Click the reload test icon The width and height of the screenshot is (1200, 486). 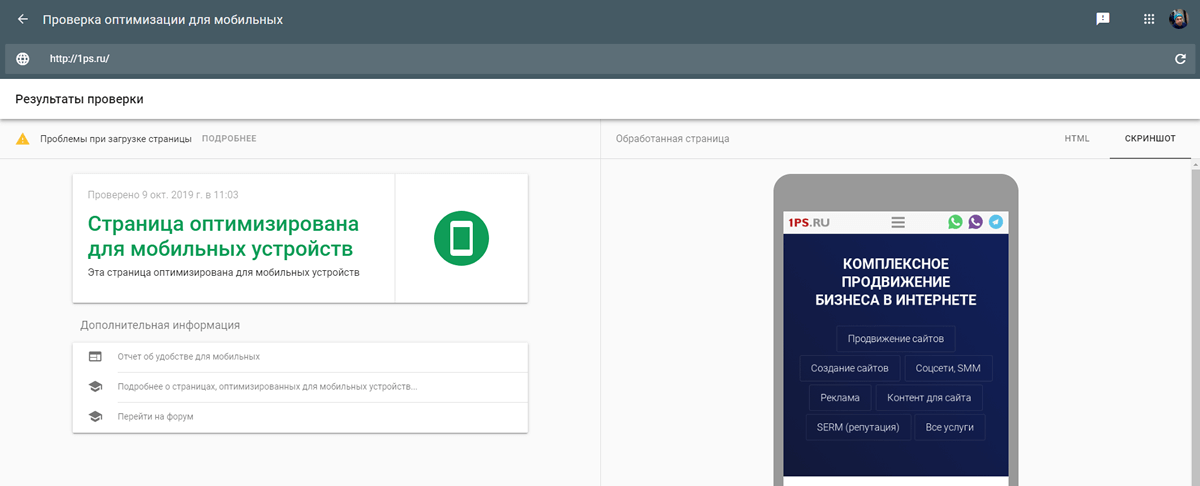[1180, 59]
